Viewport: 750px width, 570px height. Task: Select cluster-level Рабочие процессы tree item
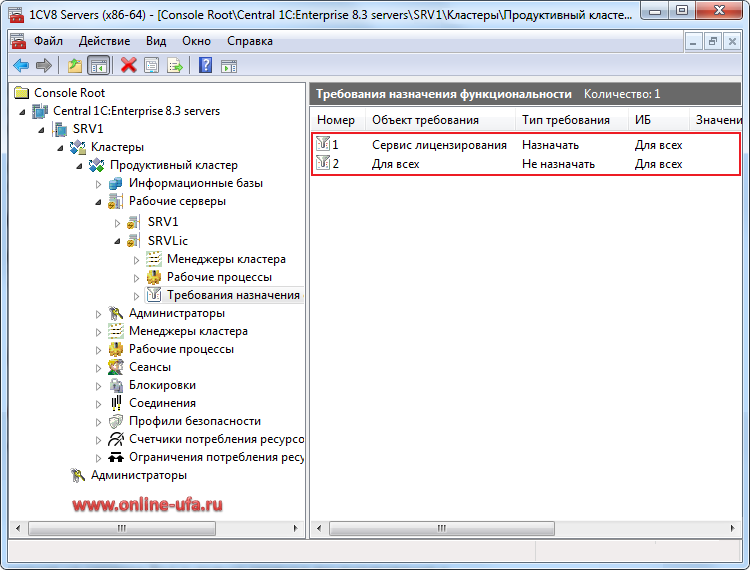coord(181,349)
